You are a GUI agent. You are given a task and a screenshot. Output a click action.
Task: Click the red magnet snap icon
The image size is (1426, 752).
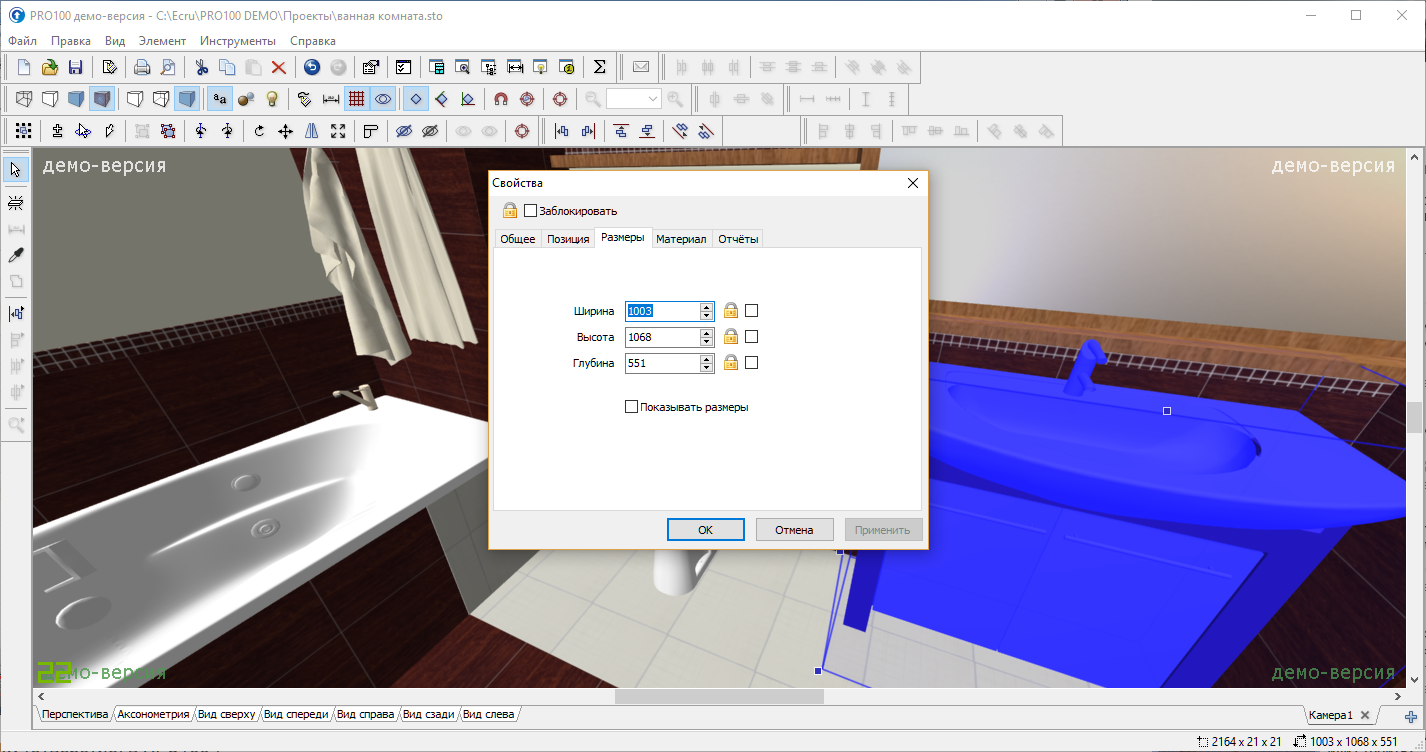[x=501, y=99]
